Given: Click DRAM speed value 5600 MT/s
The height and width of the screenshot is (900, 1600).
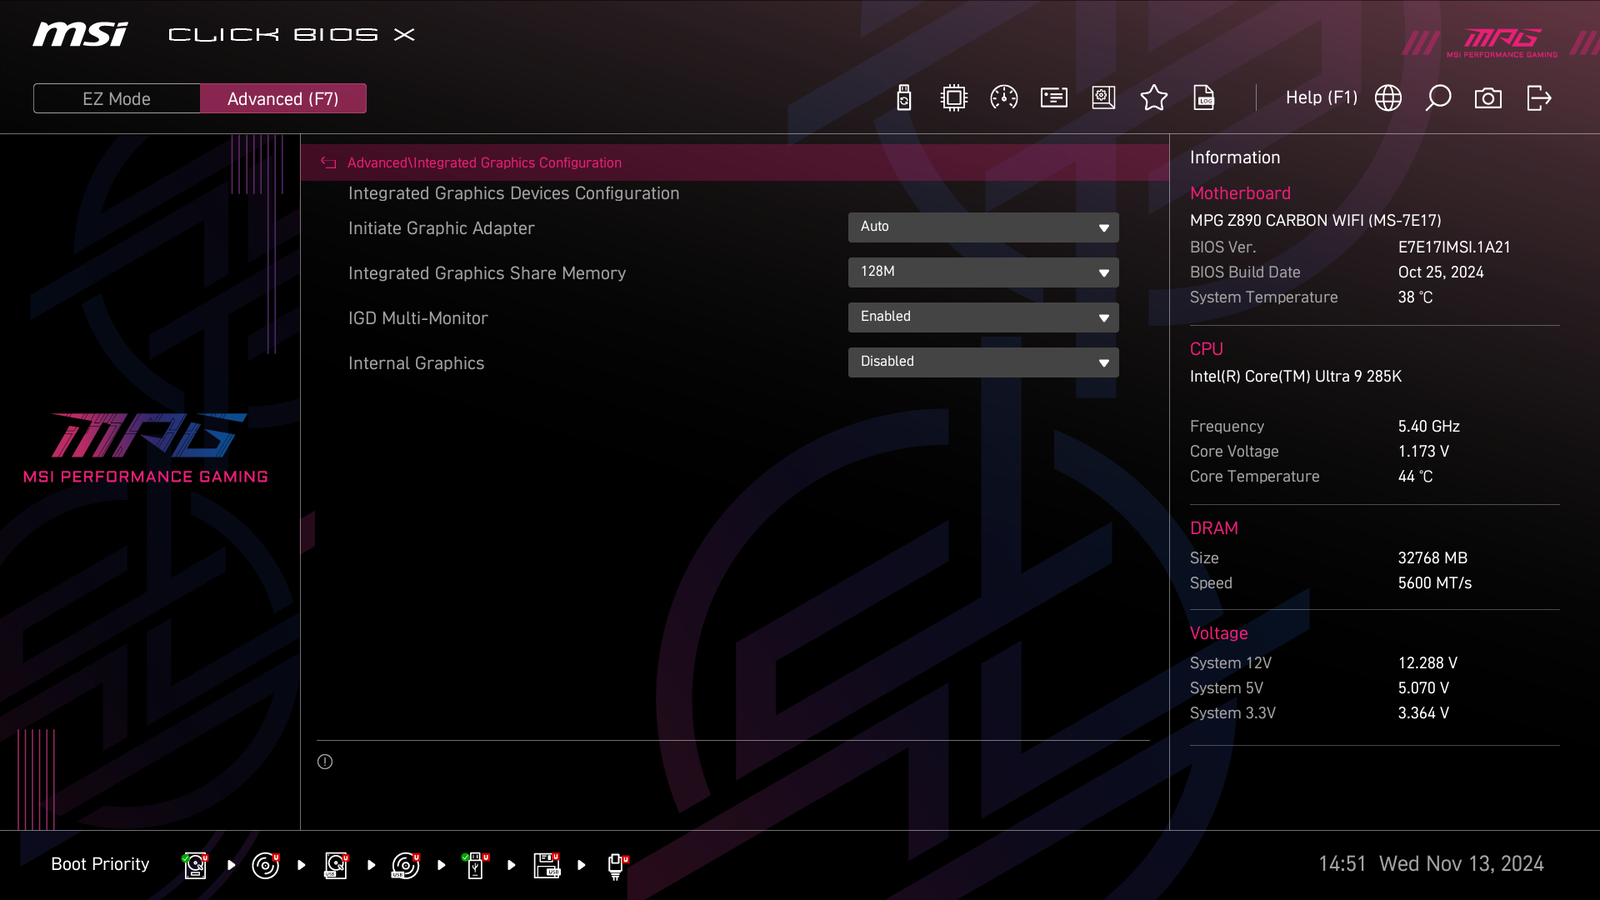Looking at the screenshot, I should 1435,583.
